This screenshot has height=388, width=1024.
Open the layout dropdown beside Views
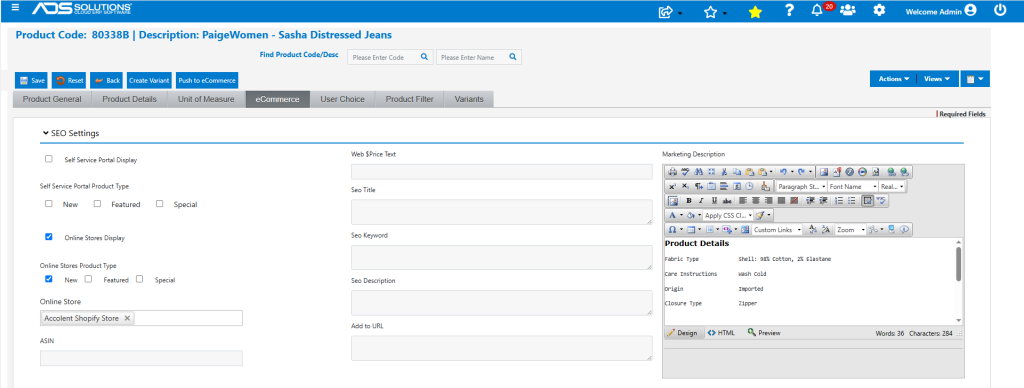click(x=975, y=79)
